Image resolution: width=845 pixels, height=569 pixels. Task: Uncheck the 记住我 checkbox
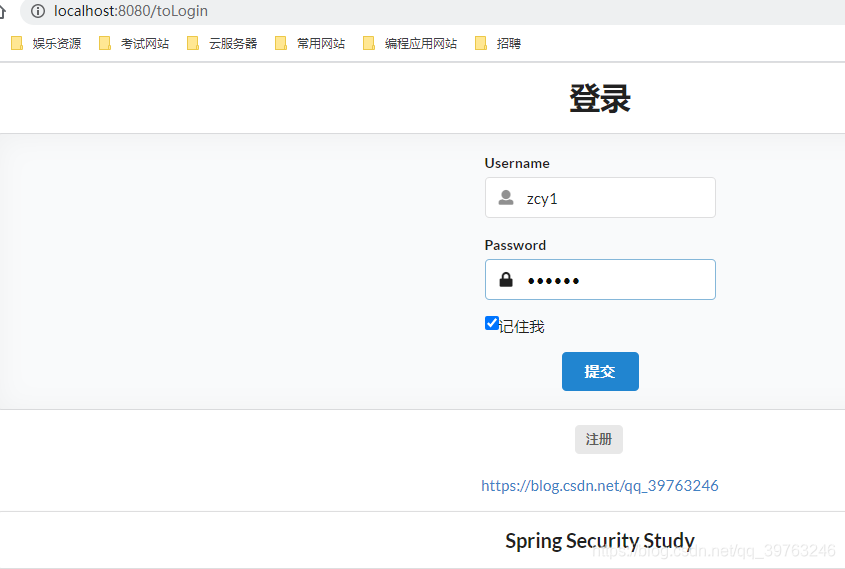tap(491, 323)
